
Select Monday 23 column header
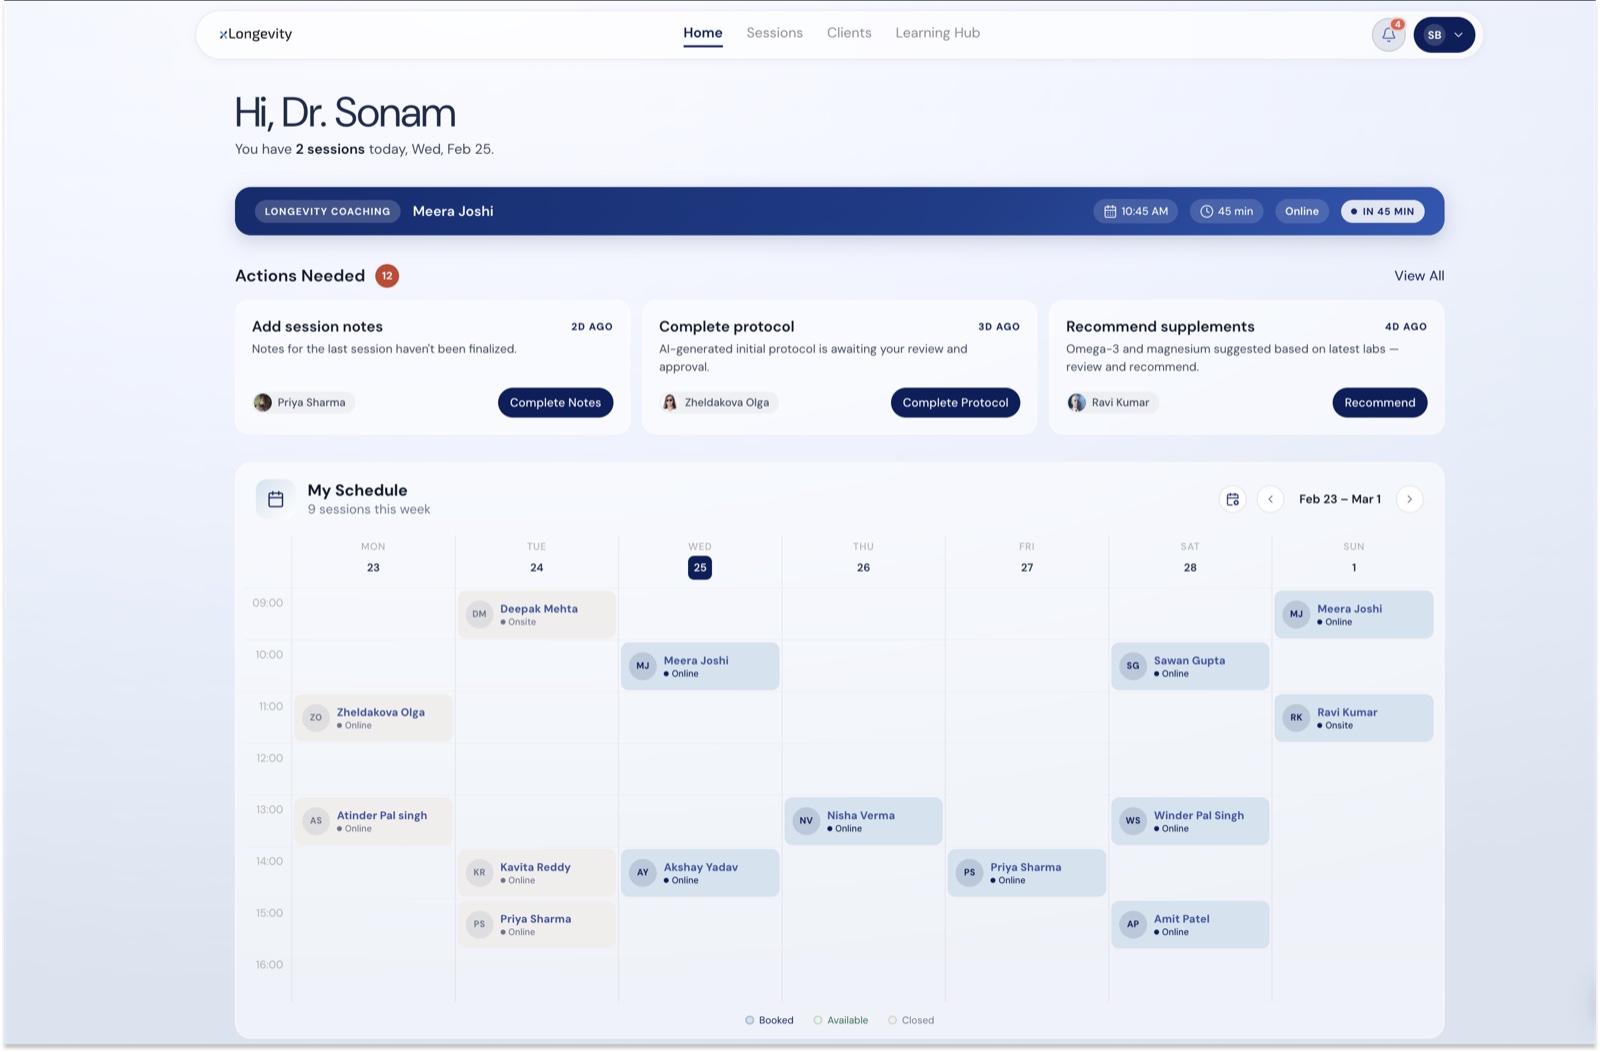[x=373, y=558]
